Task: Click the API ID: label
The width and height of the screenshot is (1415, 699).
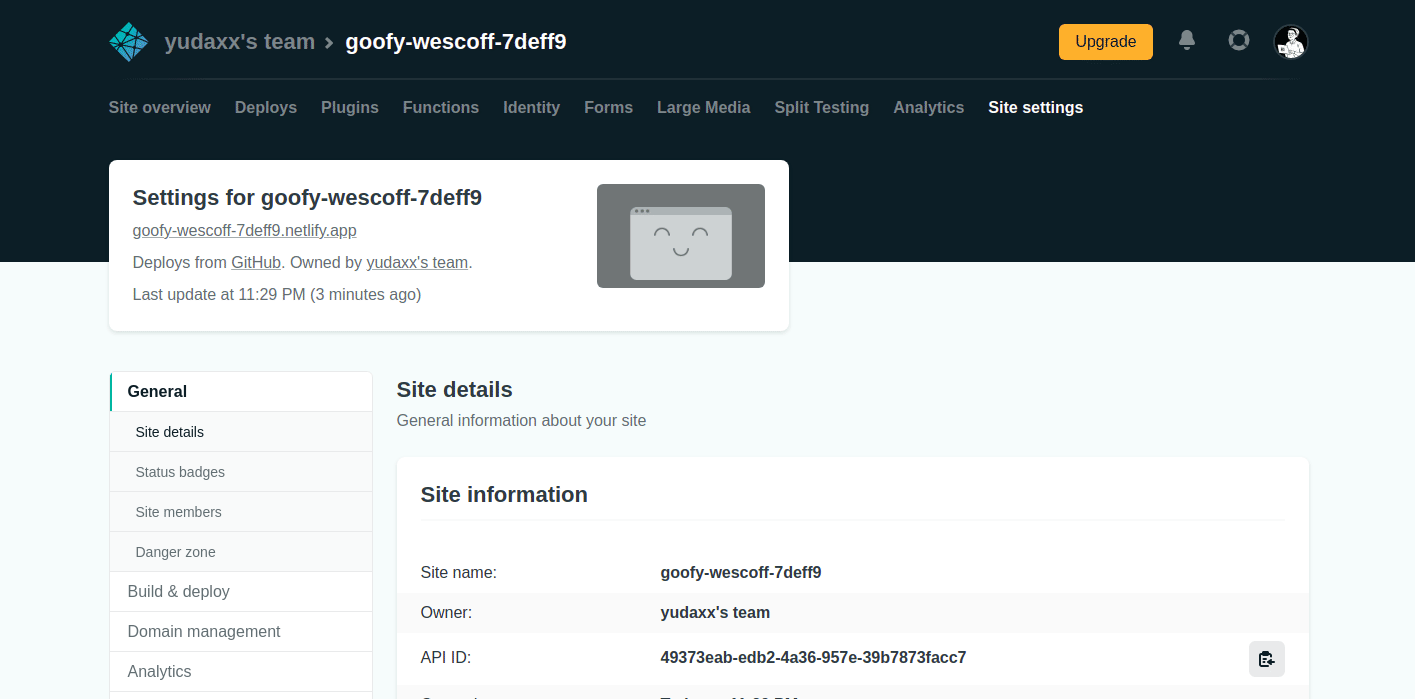Action: 446,658
